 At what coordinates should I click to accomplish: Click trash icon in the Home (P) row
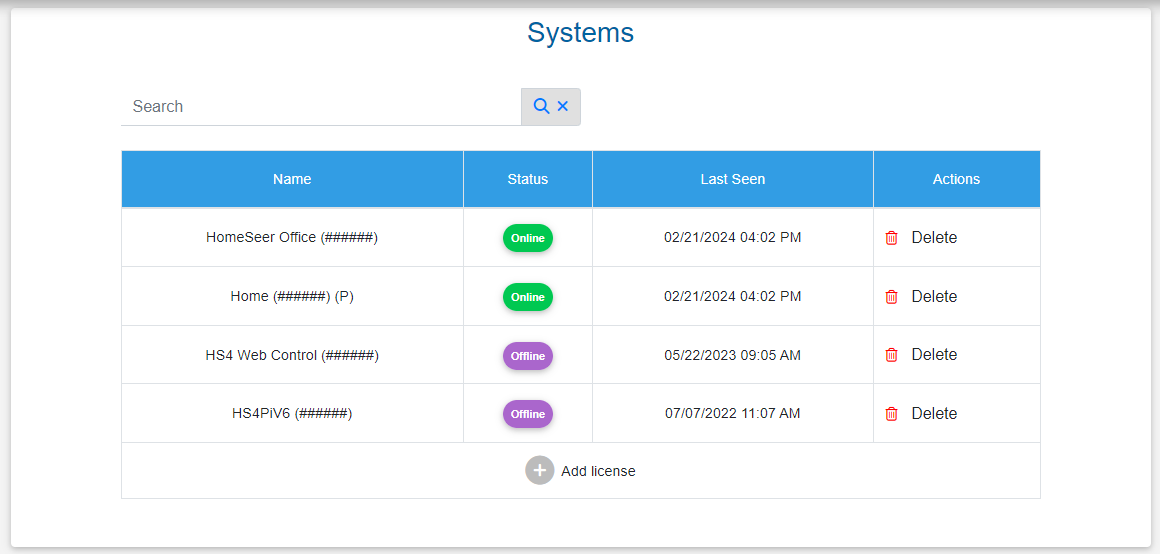pyautogui.click(x=892, y=297)
